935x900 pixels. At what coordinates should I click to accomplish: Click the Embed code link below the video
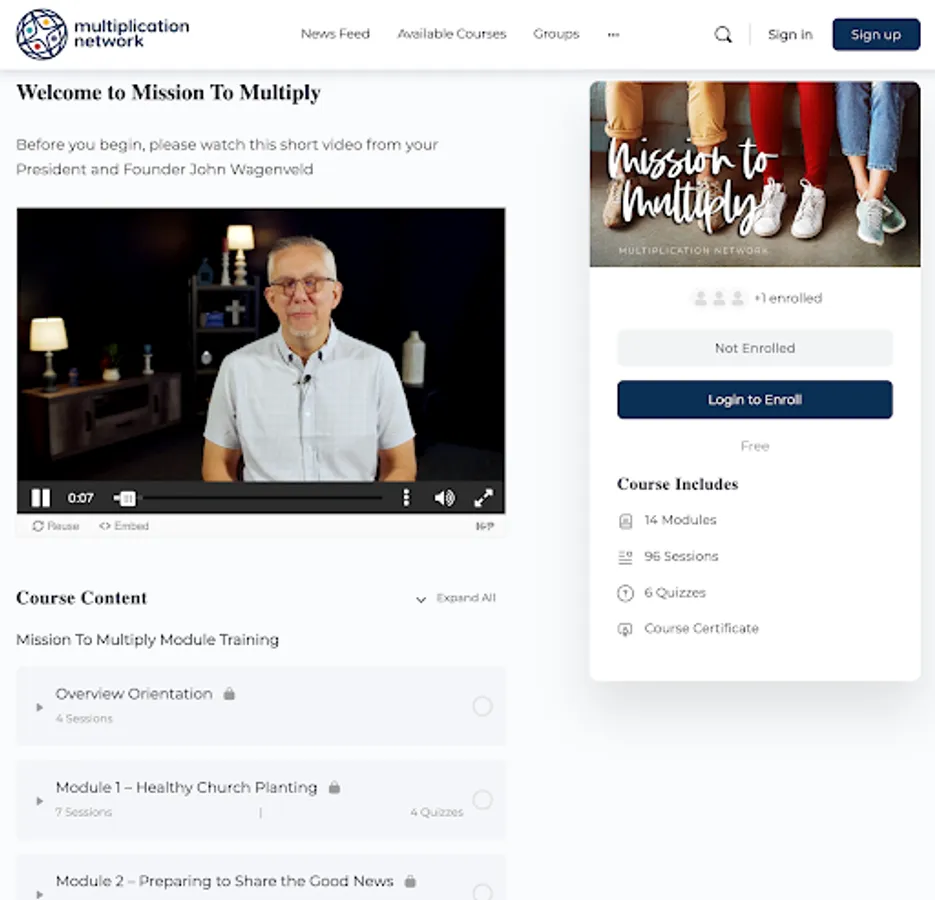tap(124, 525)
